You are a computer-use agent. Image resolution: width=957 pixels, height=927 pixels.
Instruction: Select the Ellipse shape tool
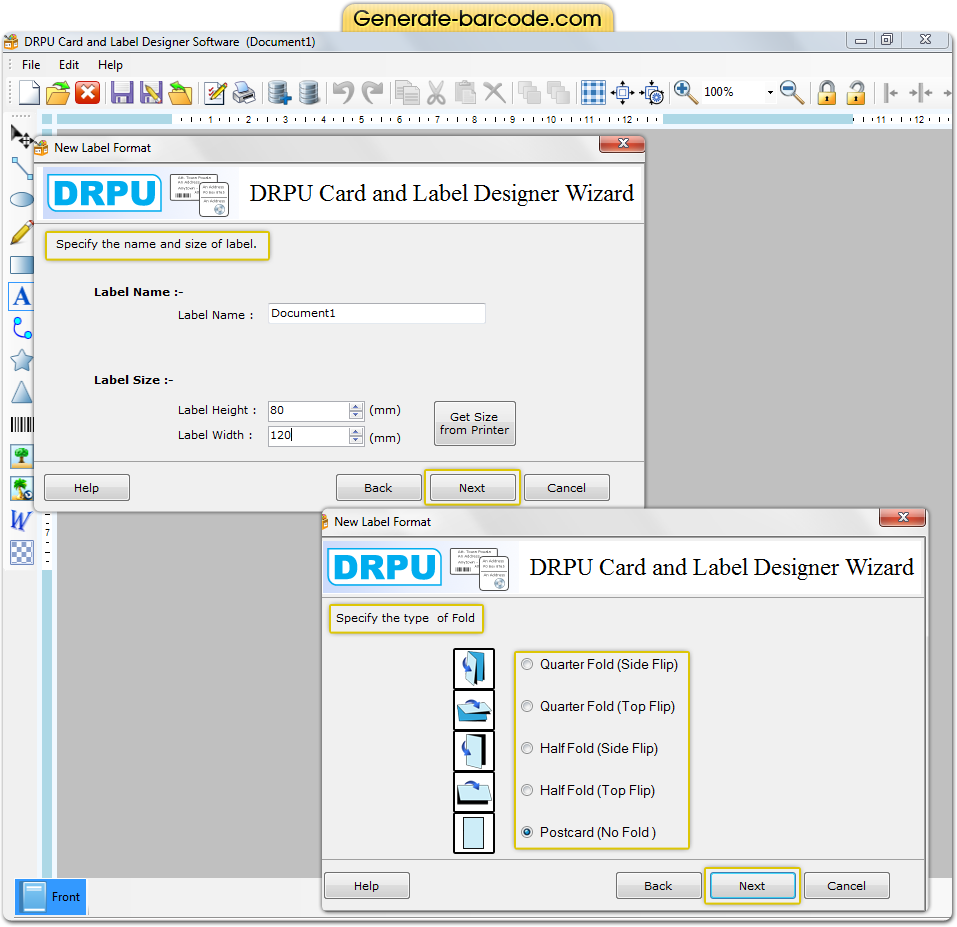click(x=22, y=199)
